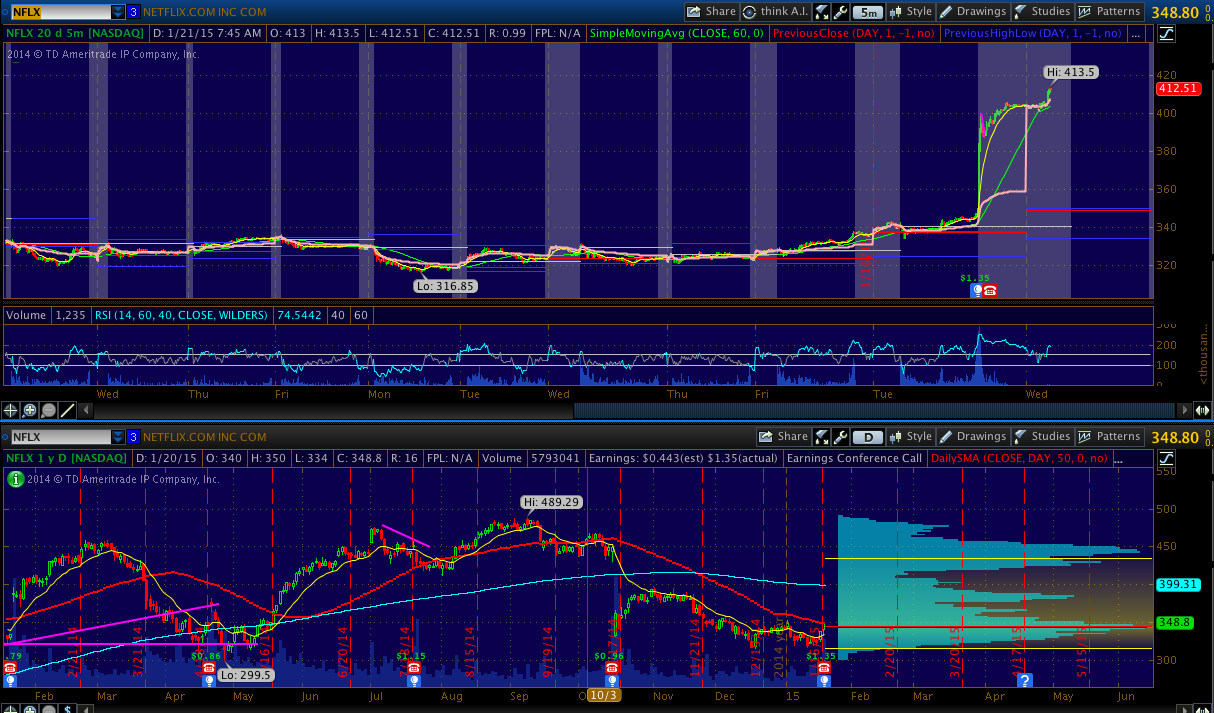This screenshot has width=1214, height=713.
Task: Click the pan crosshair tool in upper chart
Action: click(x=11, y=410)
